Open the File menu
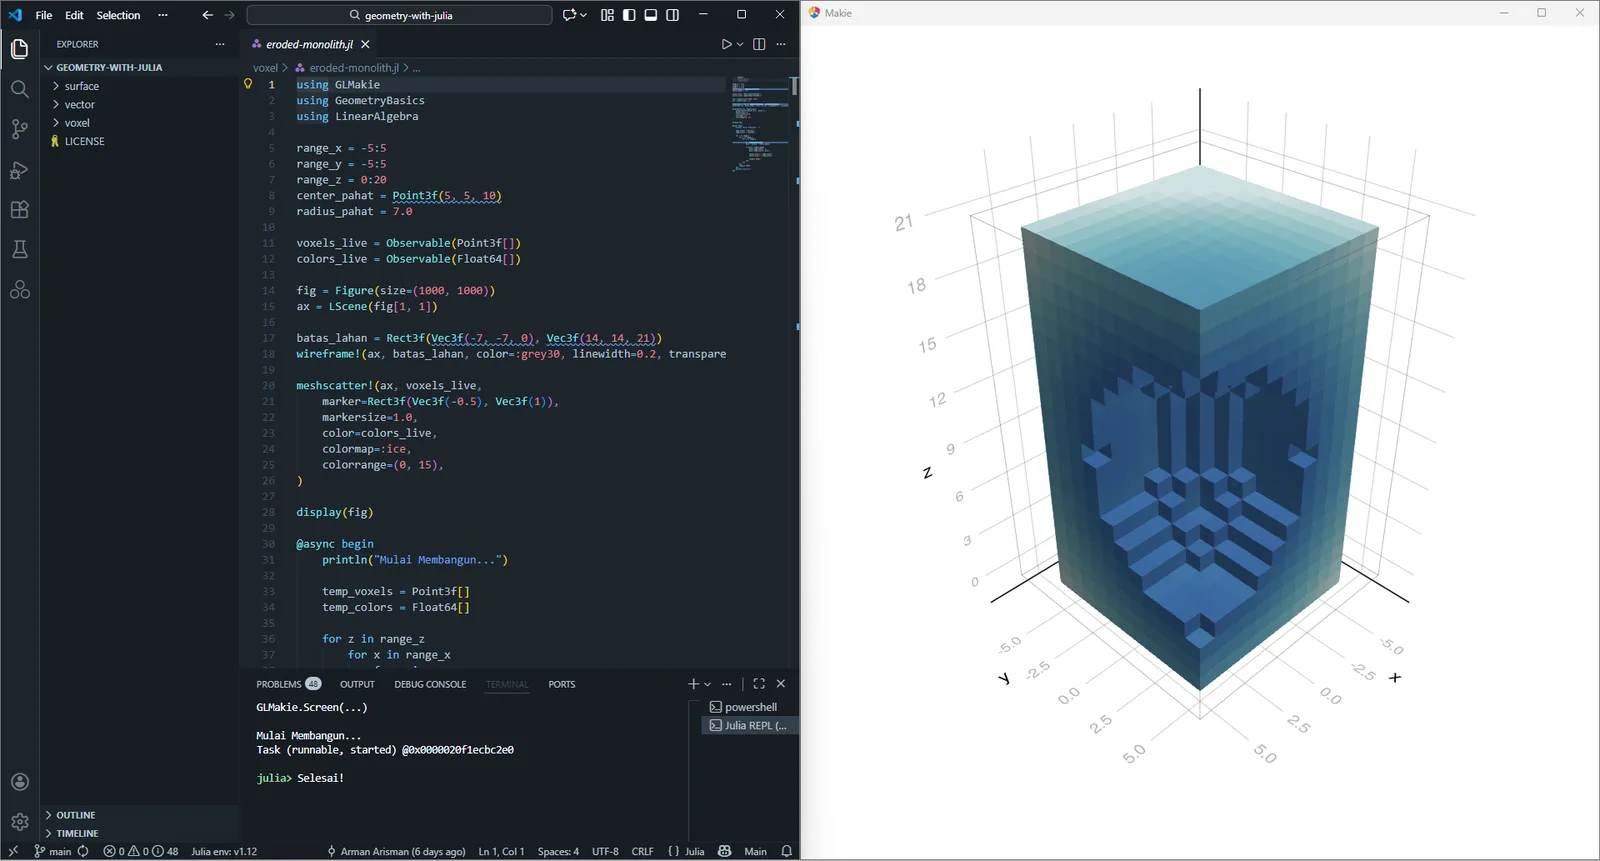Viewport: 1600px width, 861px height. (x=44, y=15)
